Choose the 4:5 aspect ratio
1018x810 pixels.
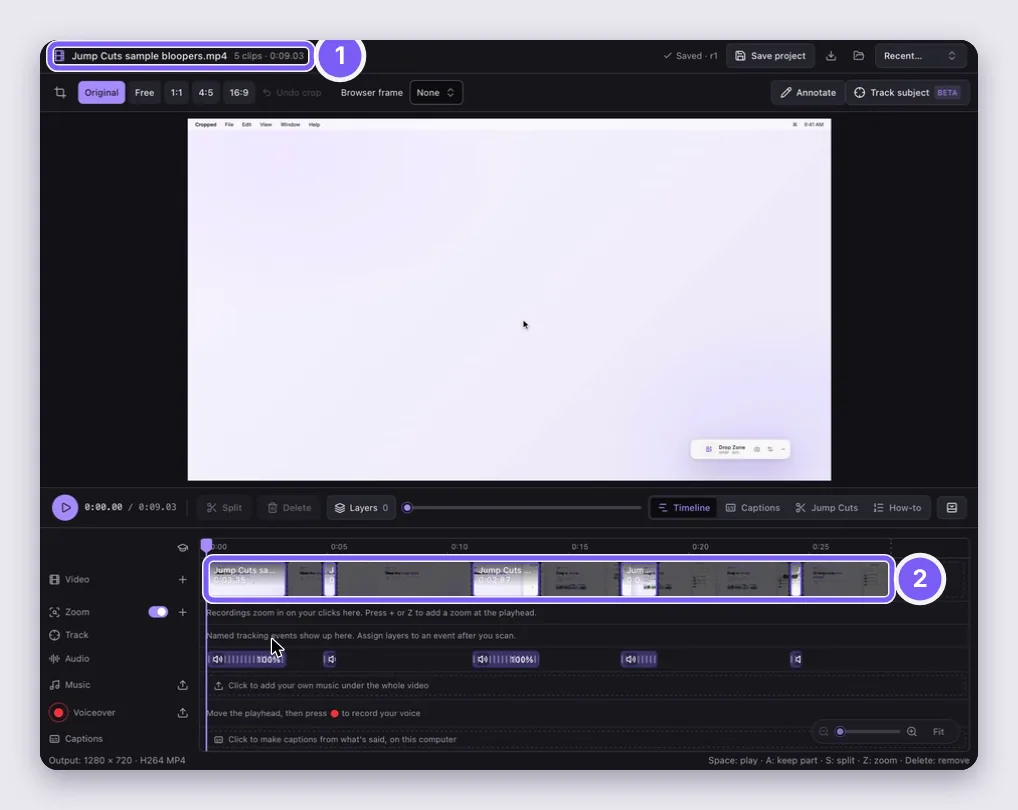click(206, 92)
